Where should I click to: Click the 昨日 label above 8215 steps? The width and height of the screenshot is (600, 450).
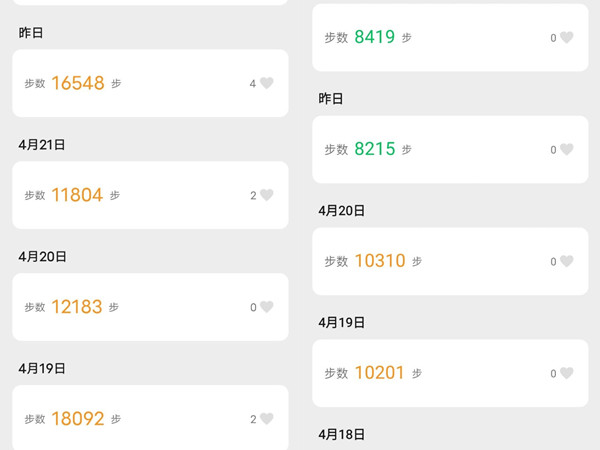(x=331, y=99)
